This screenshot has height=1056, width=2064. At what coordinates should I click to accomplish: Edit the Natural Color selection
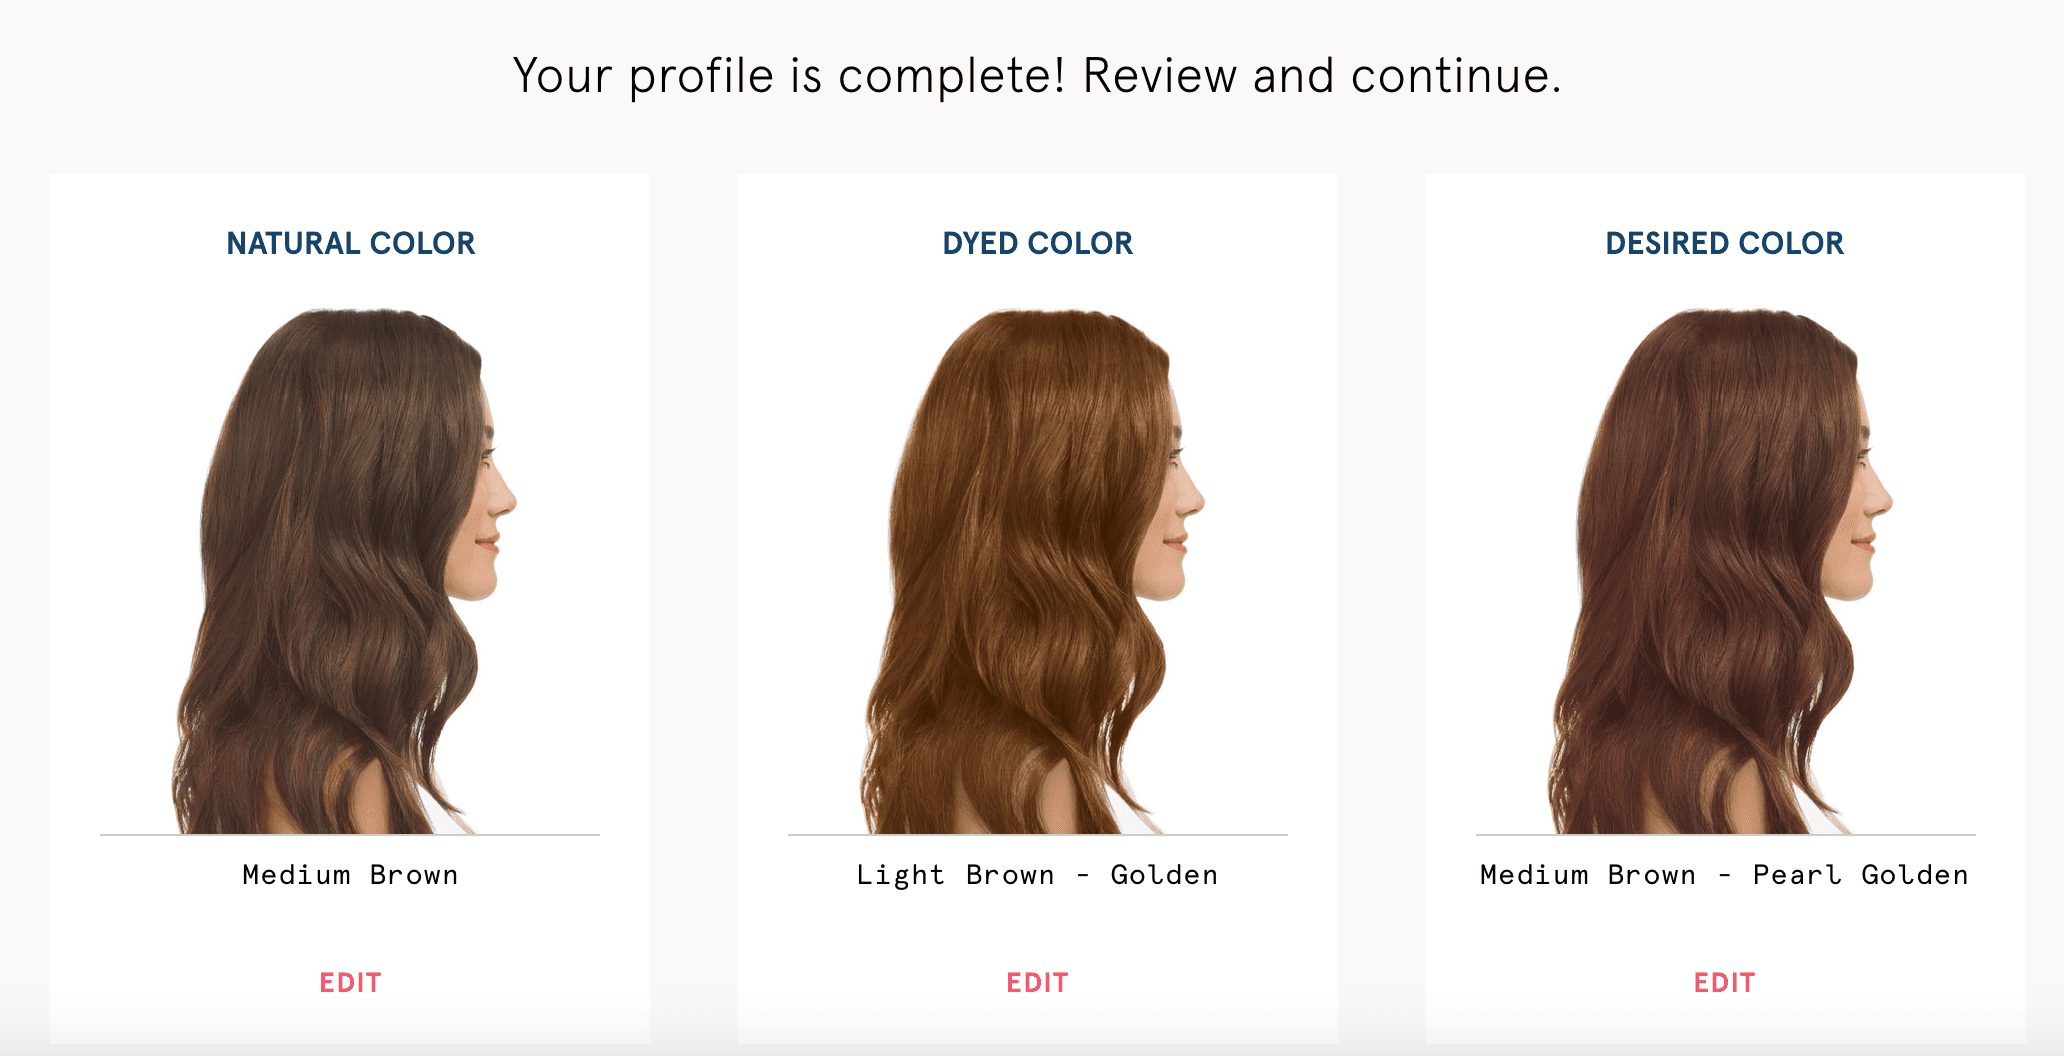click(x=350, y=983)
